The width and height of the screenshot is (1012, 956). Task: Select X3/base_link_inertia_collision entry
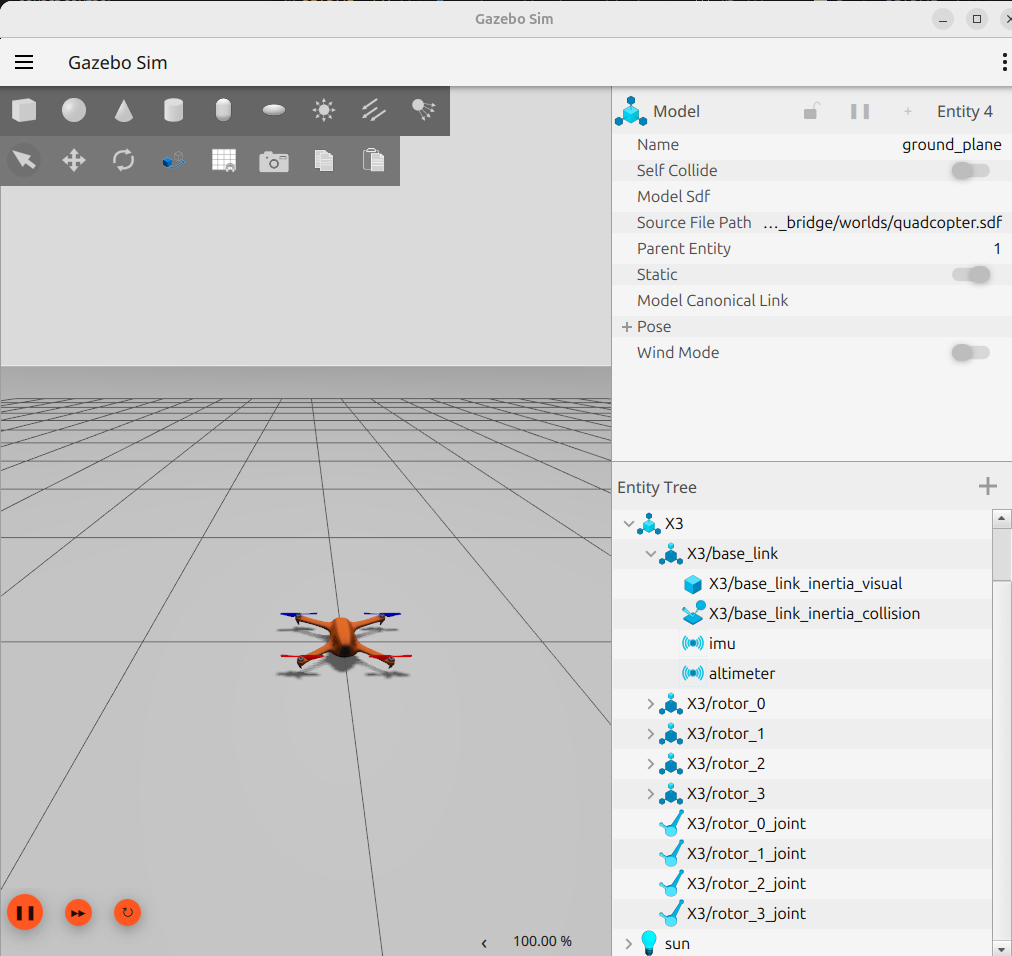tap(802, 613)
